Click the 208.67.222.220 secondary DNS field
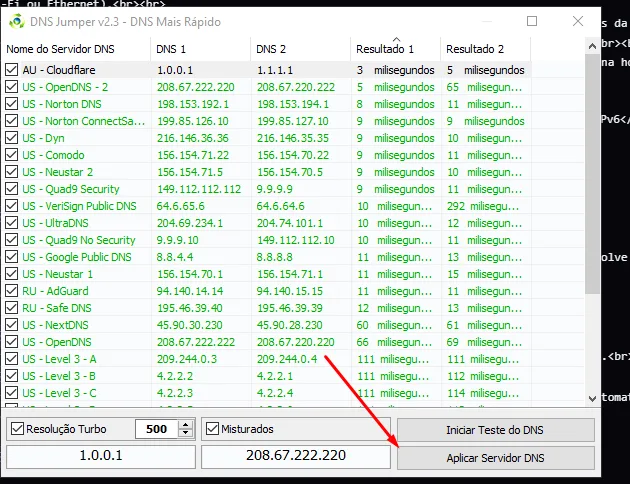 pos(296,456)
